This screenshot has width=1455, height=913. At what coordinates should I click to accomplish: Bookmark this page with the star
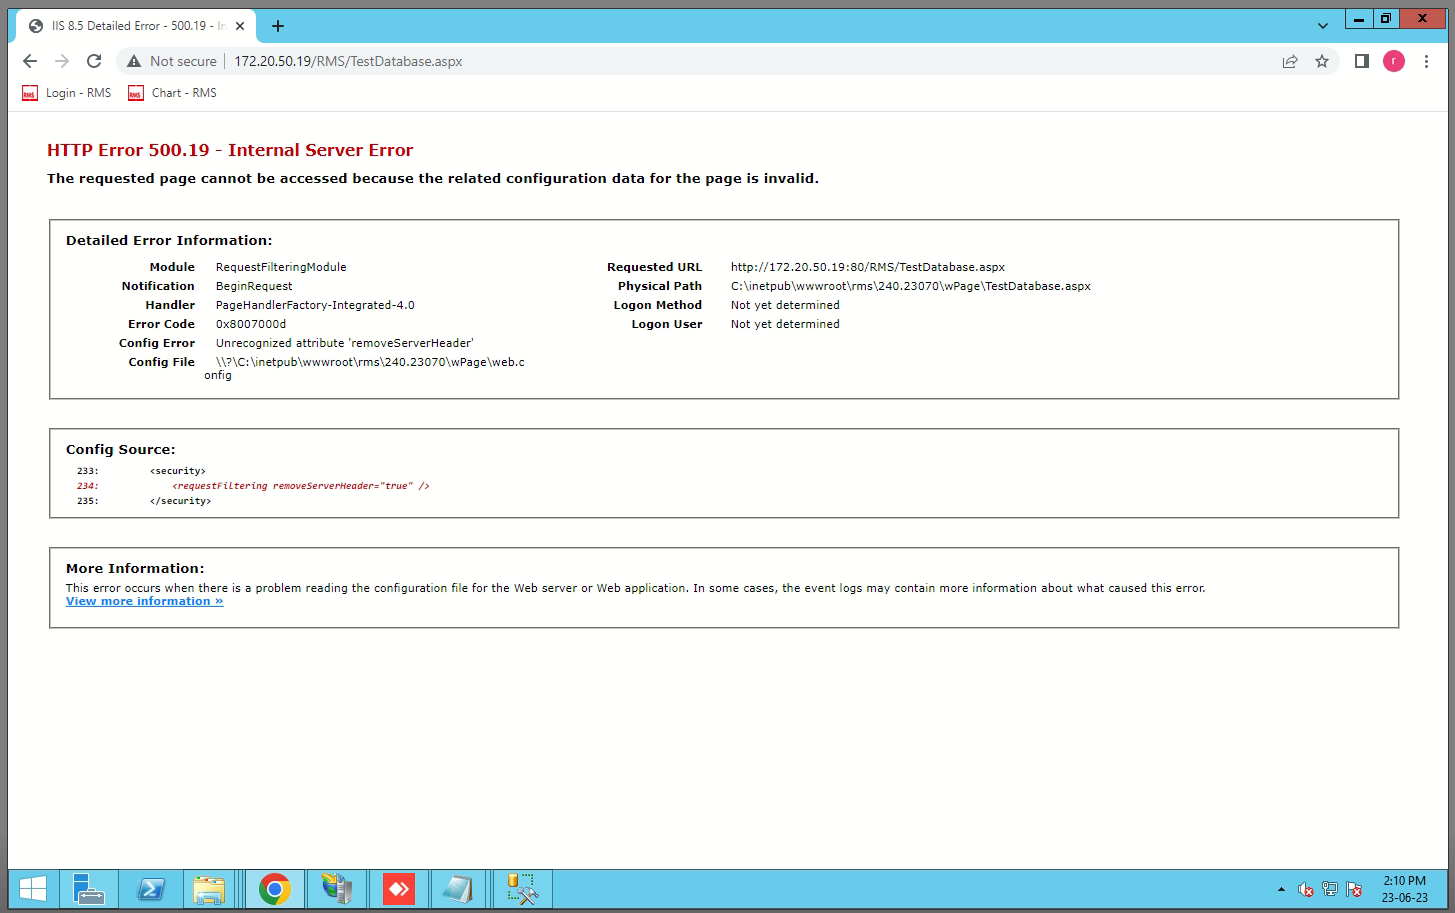(1322, 61)
